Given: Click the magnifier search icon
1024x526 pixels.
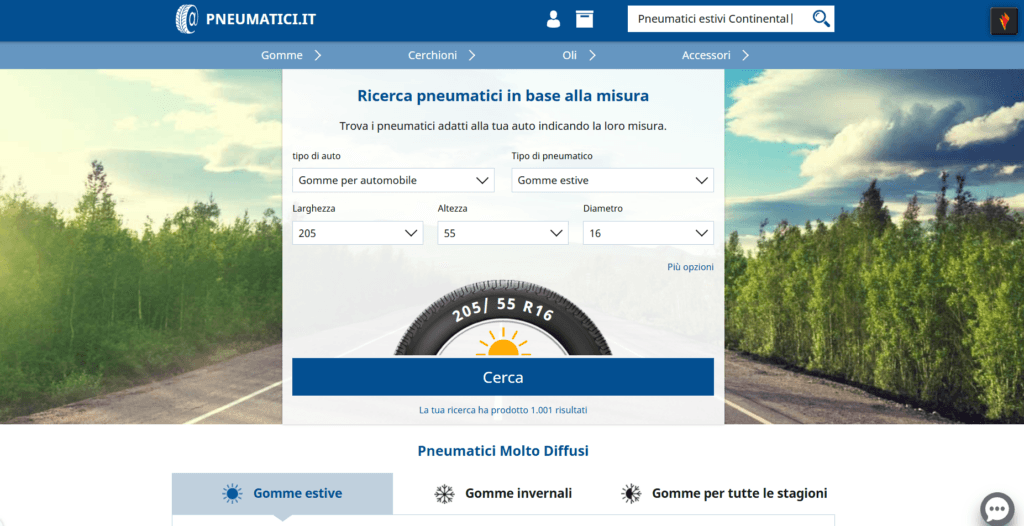Looking at the screenshot, I should pos(821,19).
